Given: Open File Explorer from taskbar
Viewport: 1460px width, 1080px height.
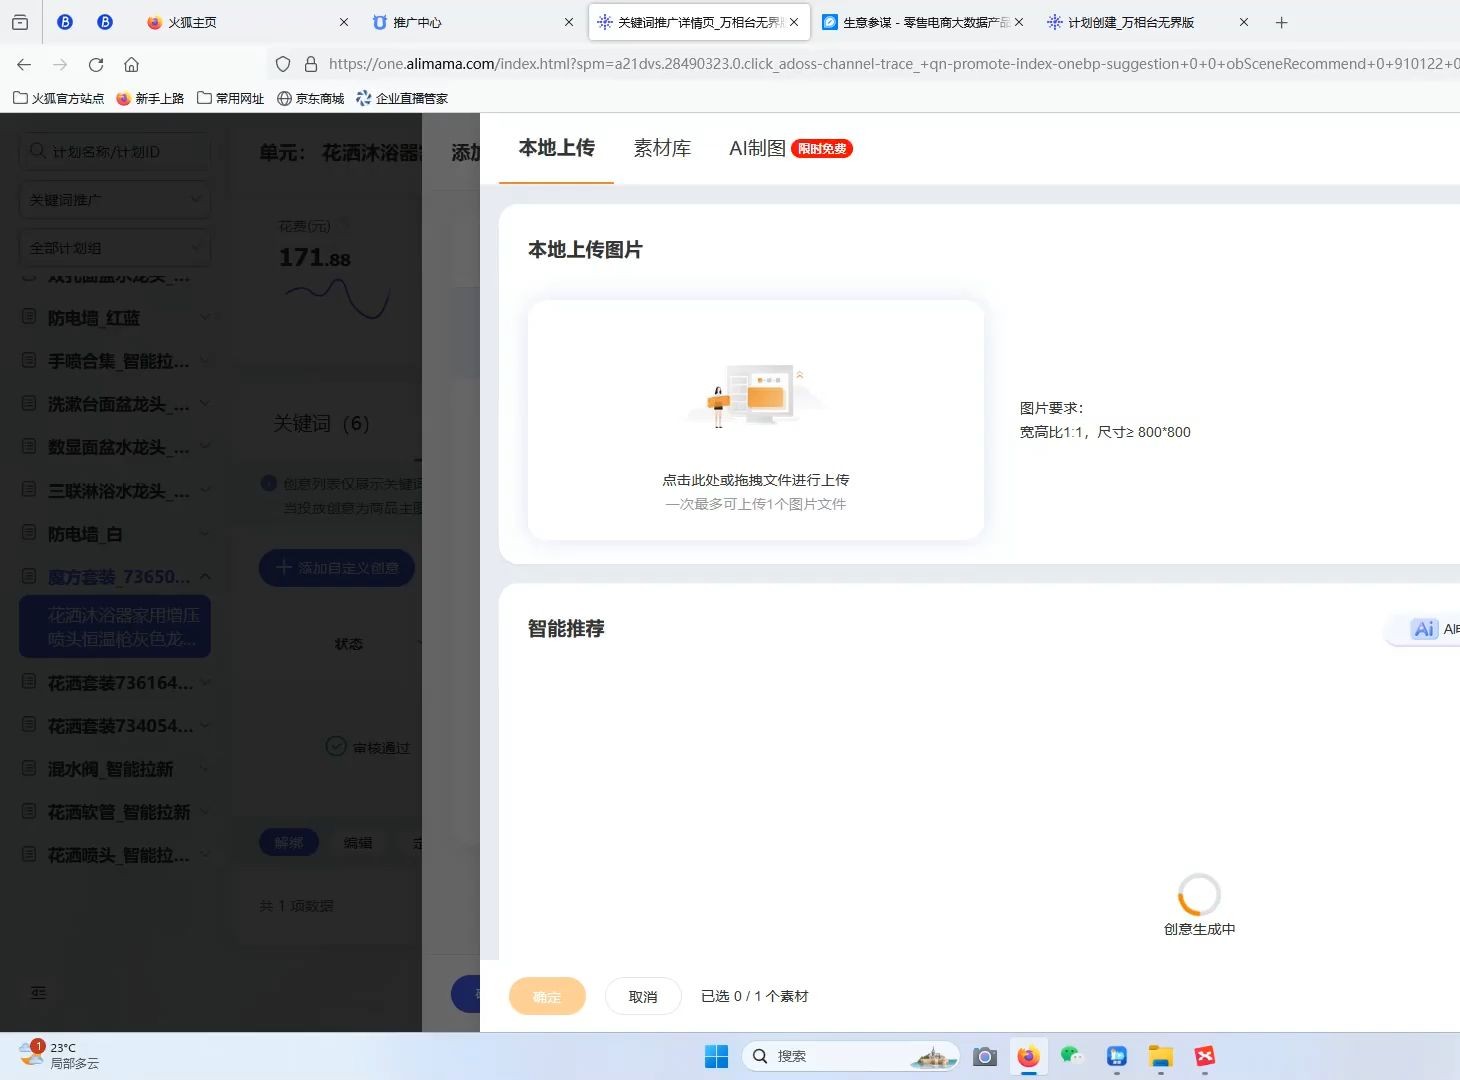Looking at the screenshot, I should tap(1160, 1056).
